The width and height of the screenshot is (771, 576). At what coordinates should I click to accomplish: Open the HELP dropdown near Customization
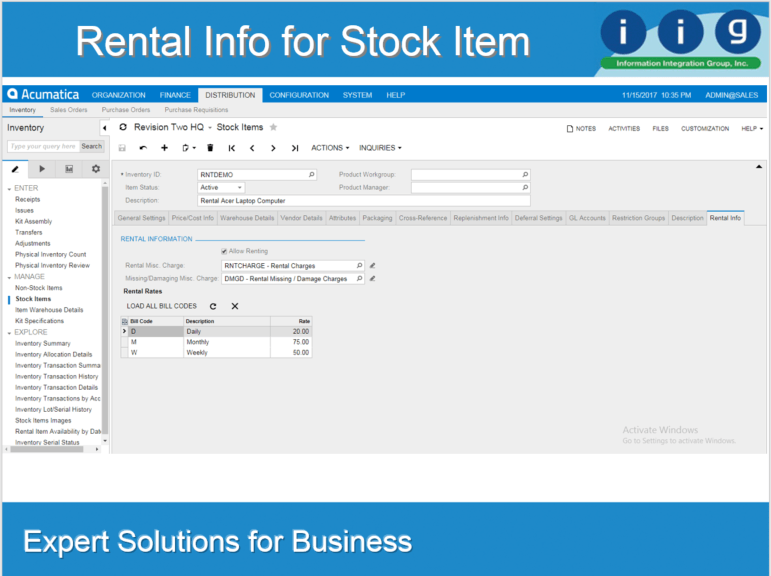coord(752,128)
